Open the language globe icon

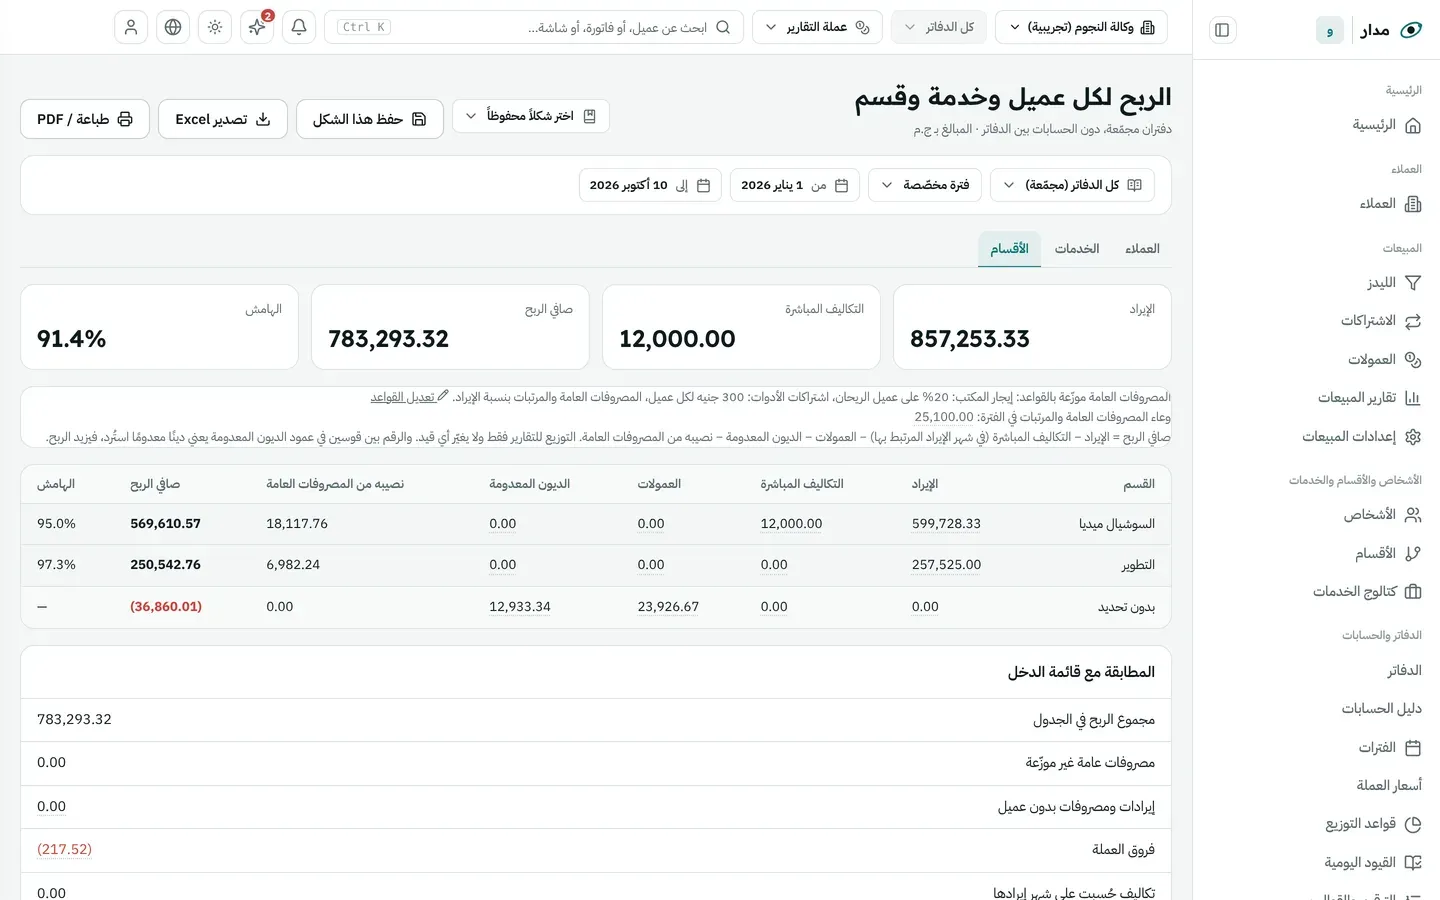pyautogui.click(x=173, y=27)
